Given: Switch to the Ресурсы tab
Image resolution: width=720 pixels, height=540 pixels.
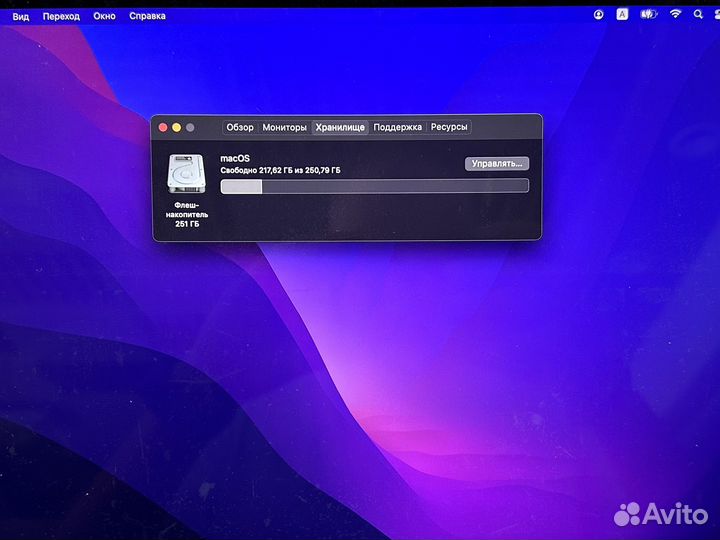Looking at the screenshot, I should pyautogui.click(x=449, y=127).
